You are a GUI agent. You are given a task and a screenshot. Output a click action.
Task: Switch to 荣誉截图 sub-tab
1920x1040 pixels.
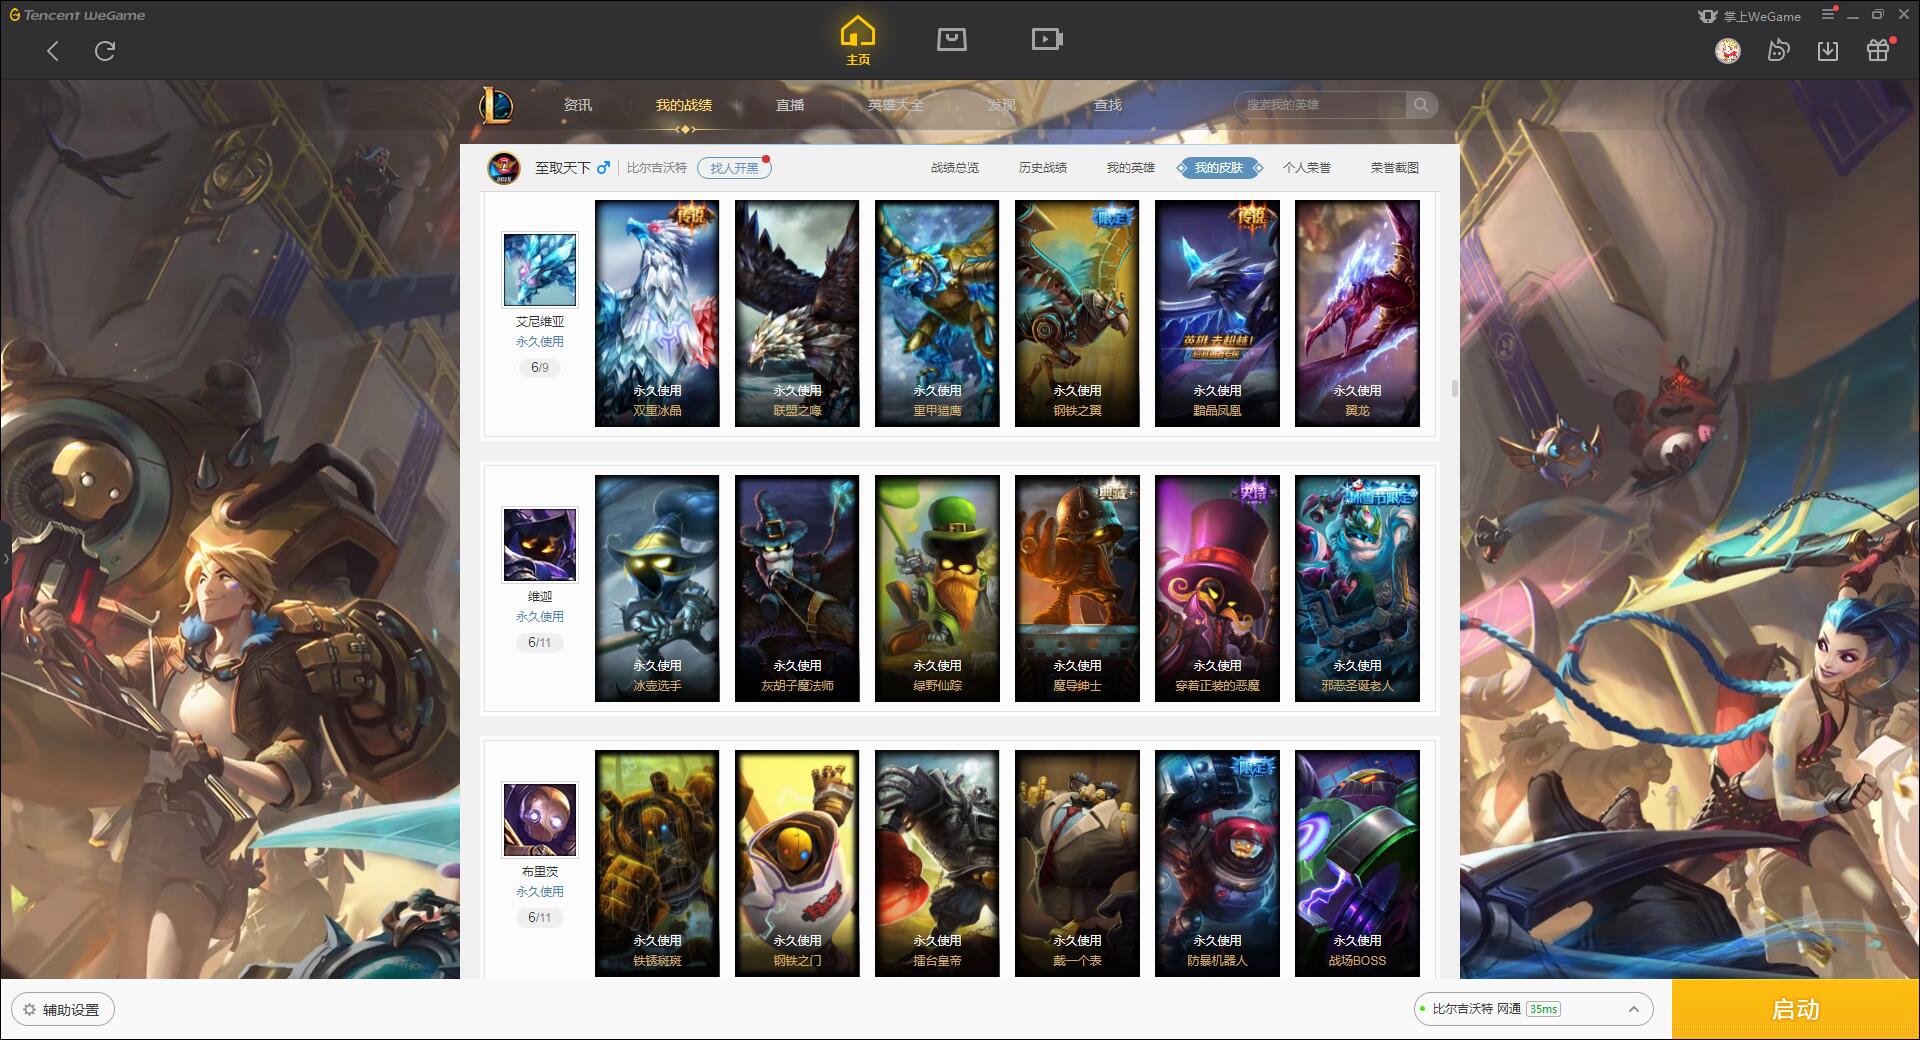pos(1395,168)
